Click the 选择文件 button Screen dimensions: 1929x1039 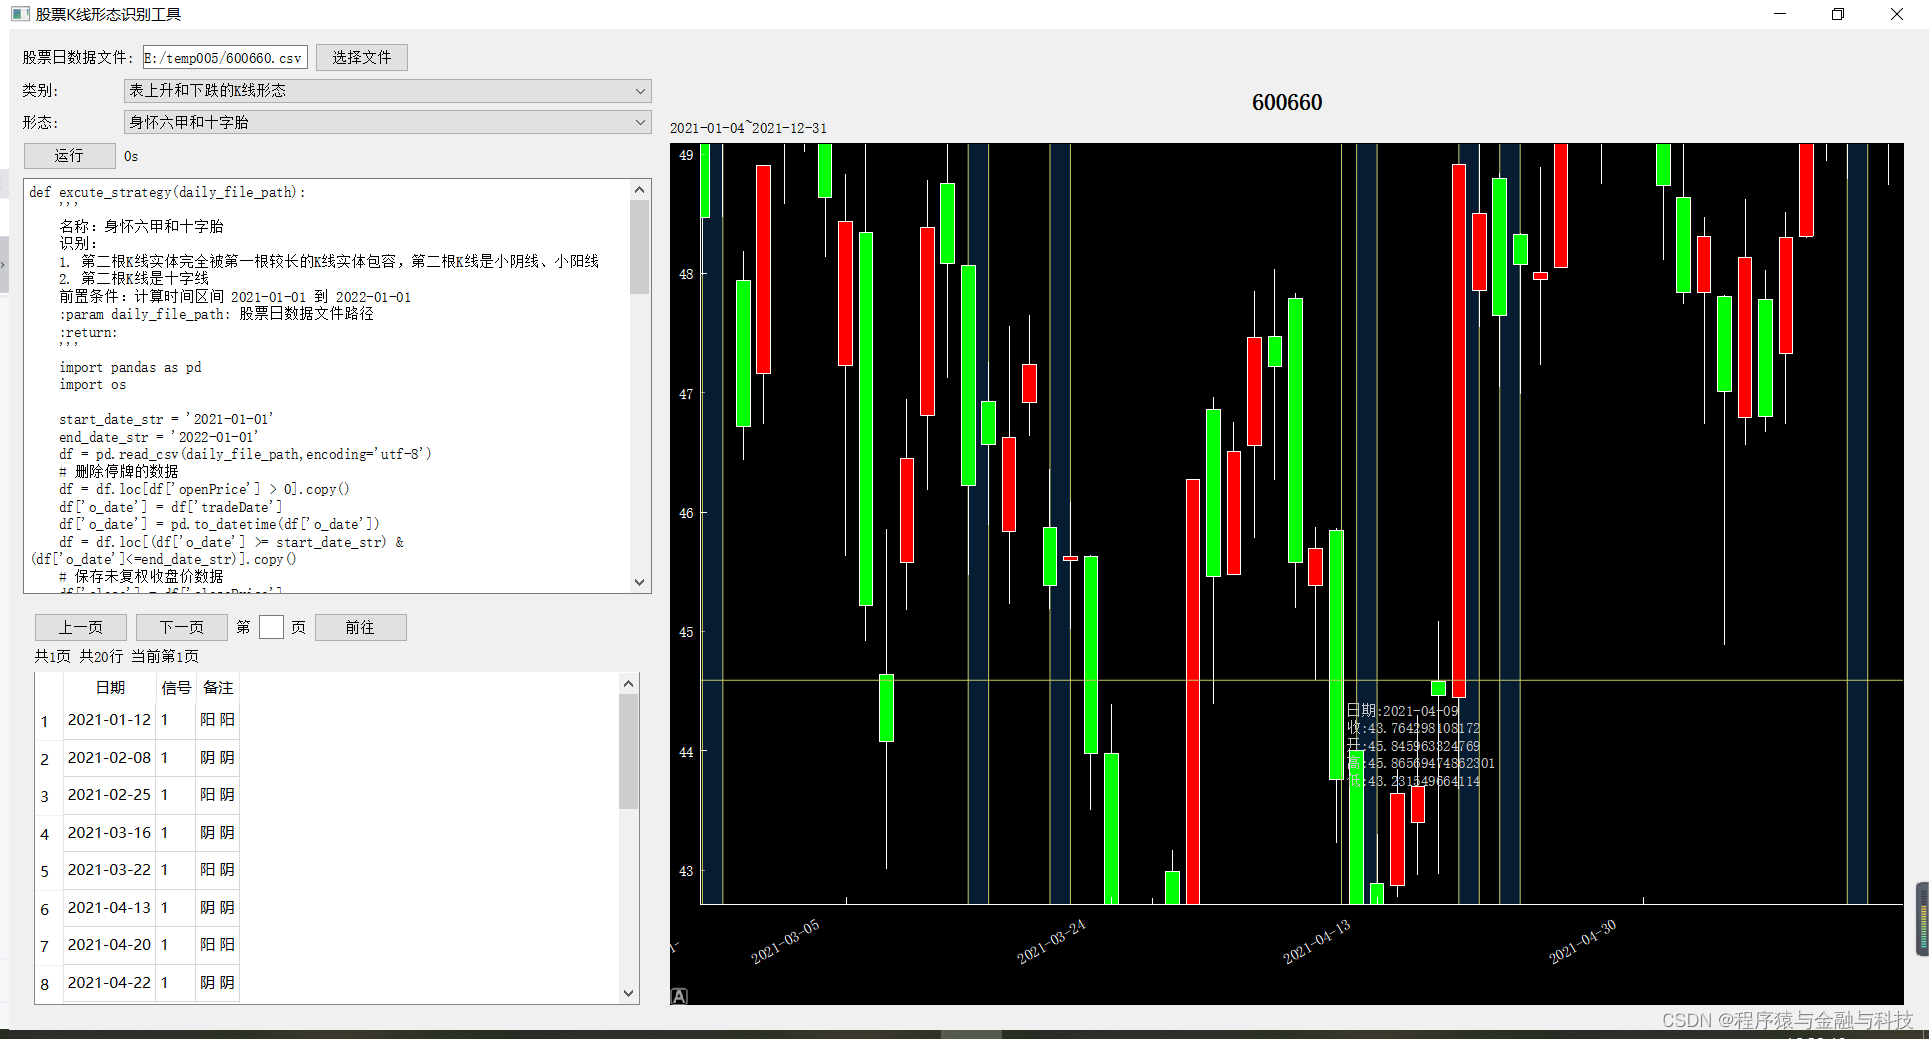tap(362, 58)
